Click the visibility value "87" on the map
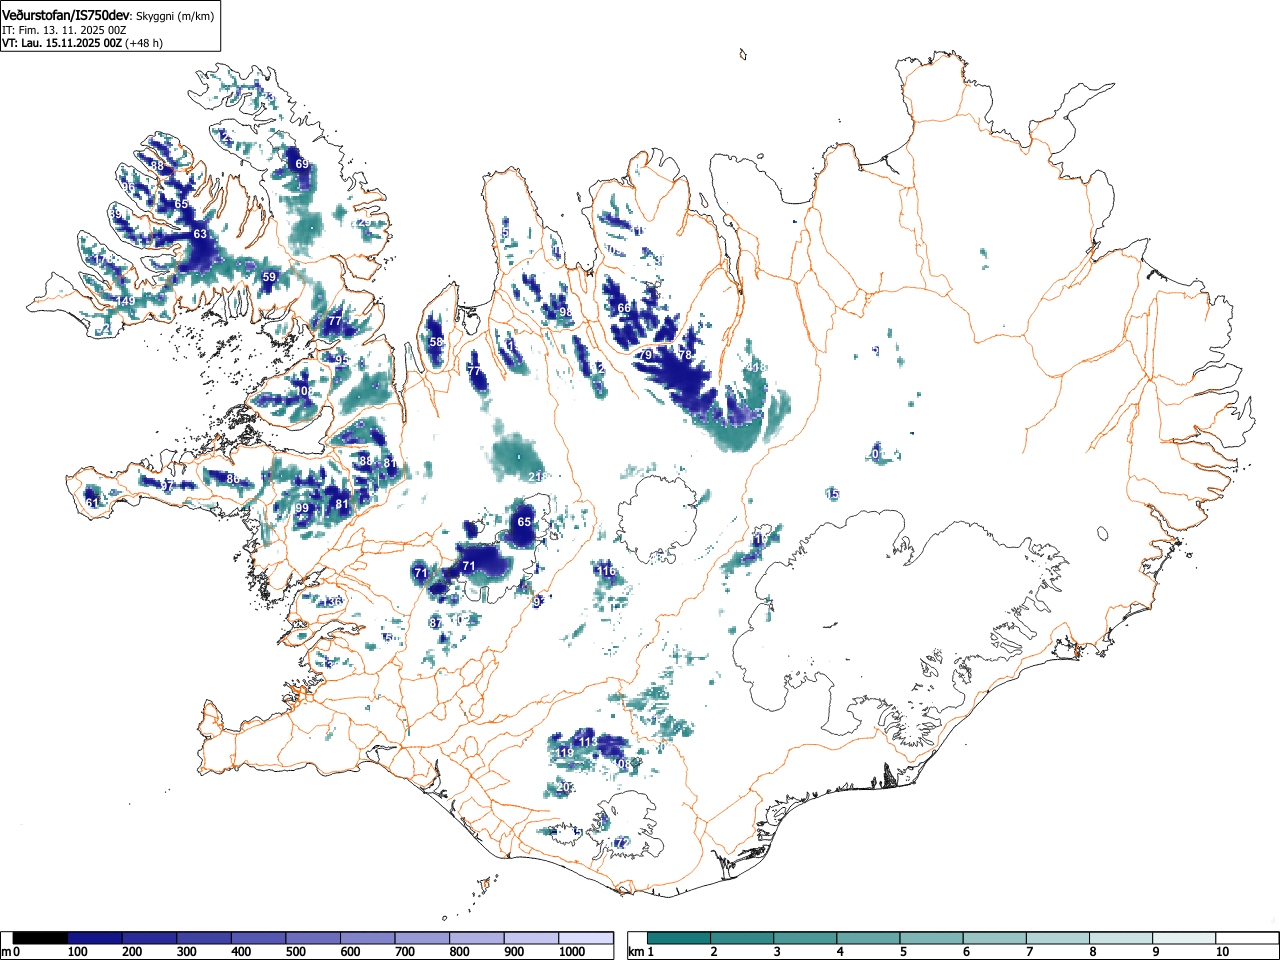The height and width of the screenshot is (960, 1280). click(436, 622)
